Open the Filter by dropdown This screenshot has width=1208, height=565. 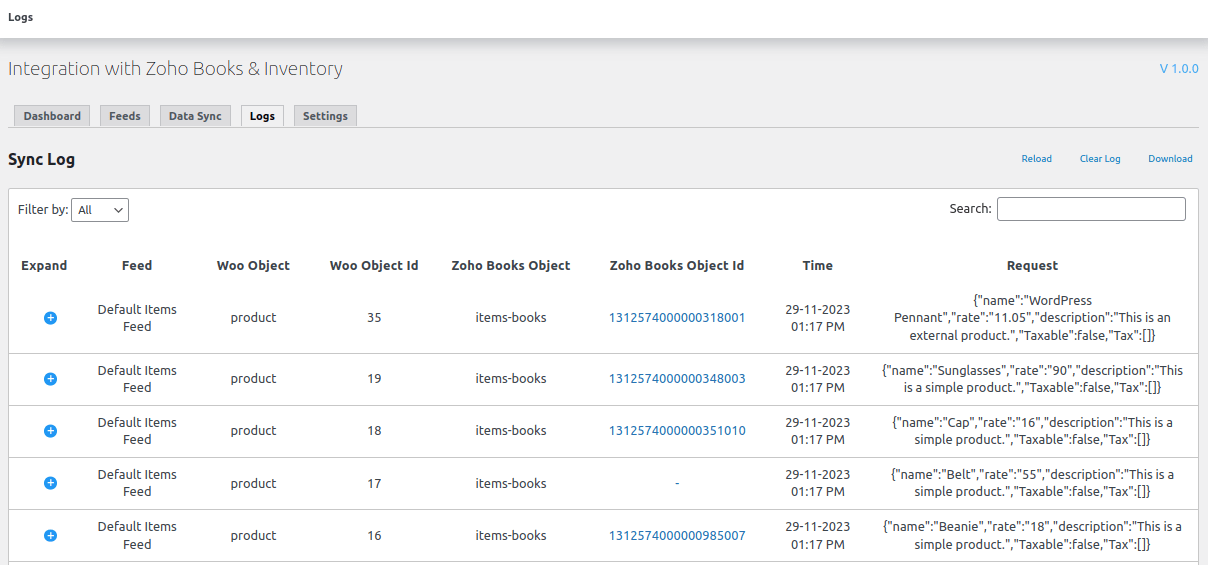(100, 210)
